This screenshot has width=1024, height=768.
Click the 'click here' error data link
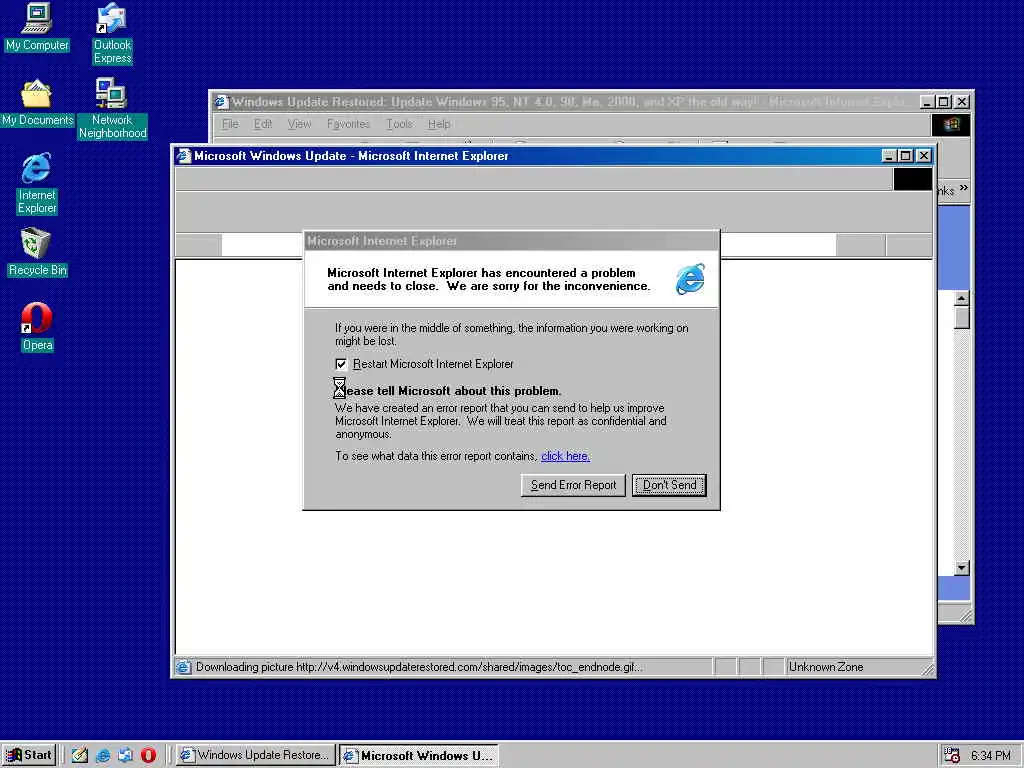coord(565,456)
